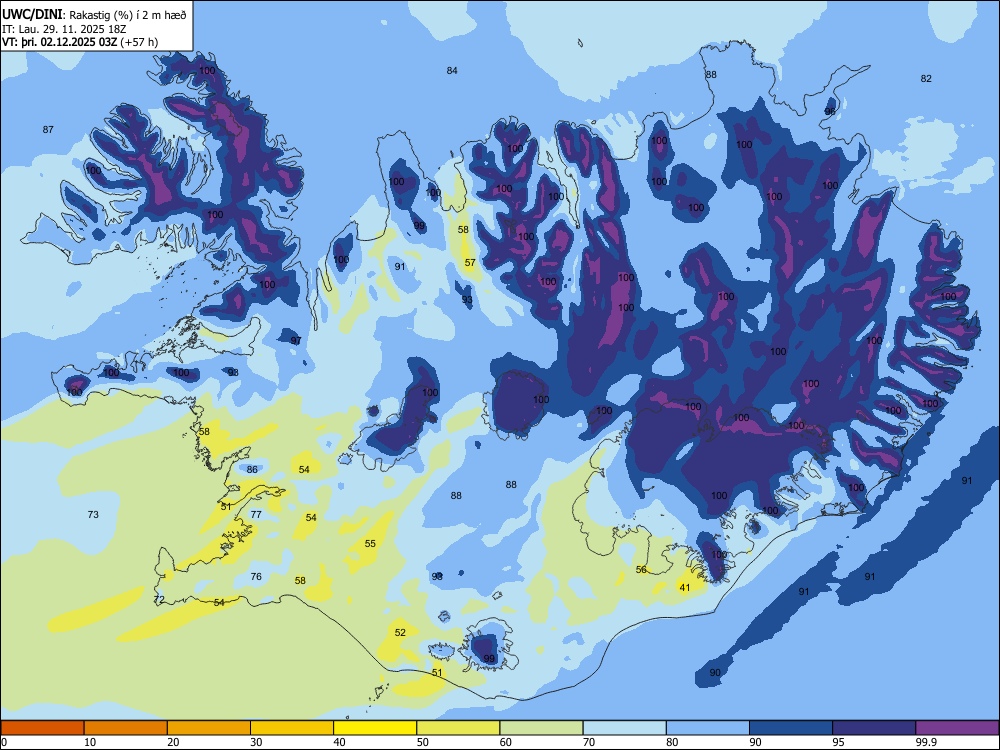This screenshot has width=1000, height=750.
Task: Click the map value '73' in southwest sea
Action: coord(93,515)
